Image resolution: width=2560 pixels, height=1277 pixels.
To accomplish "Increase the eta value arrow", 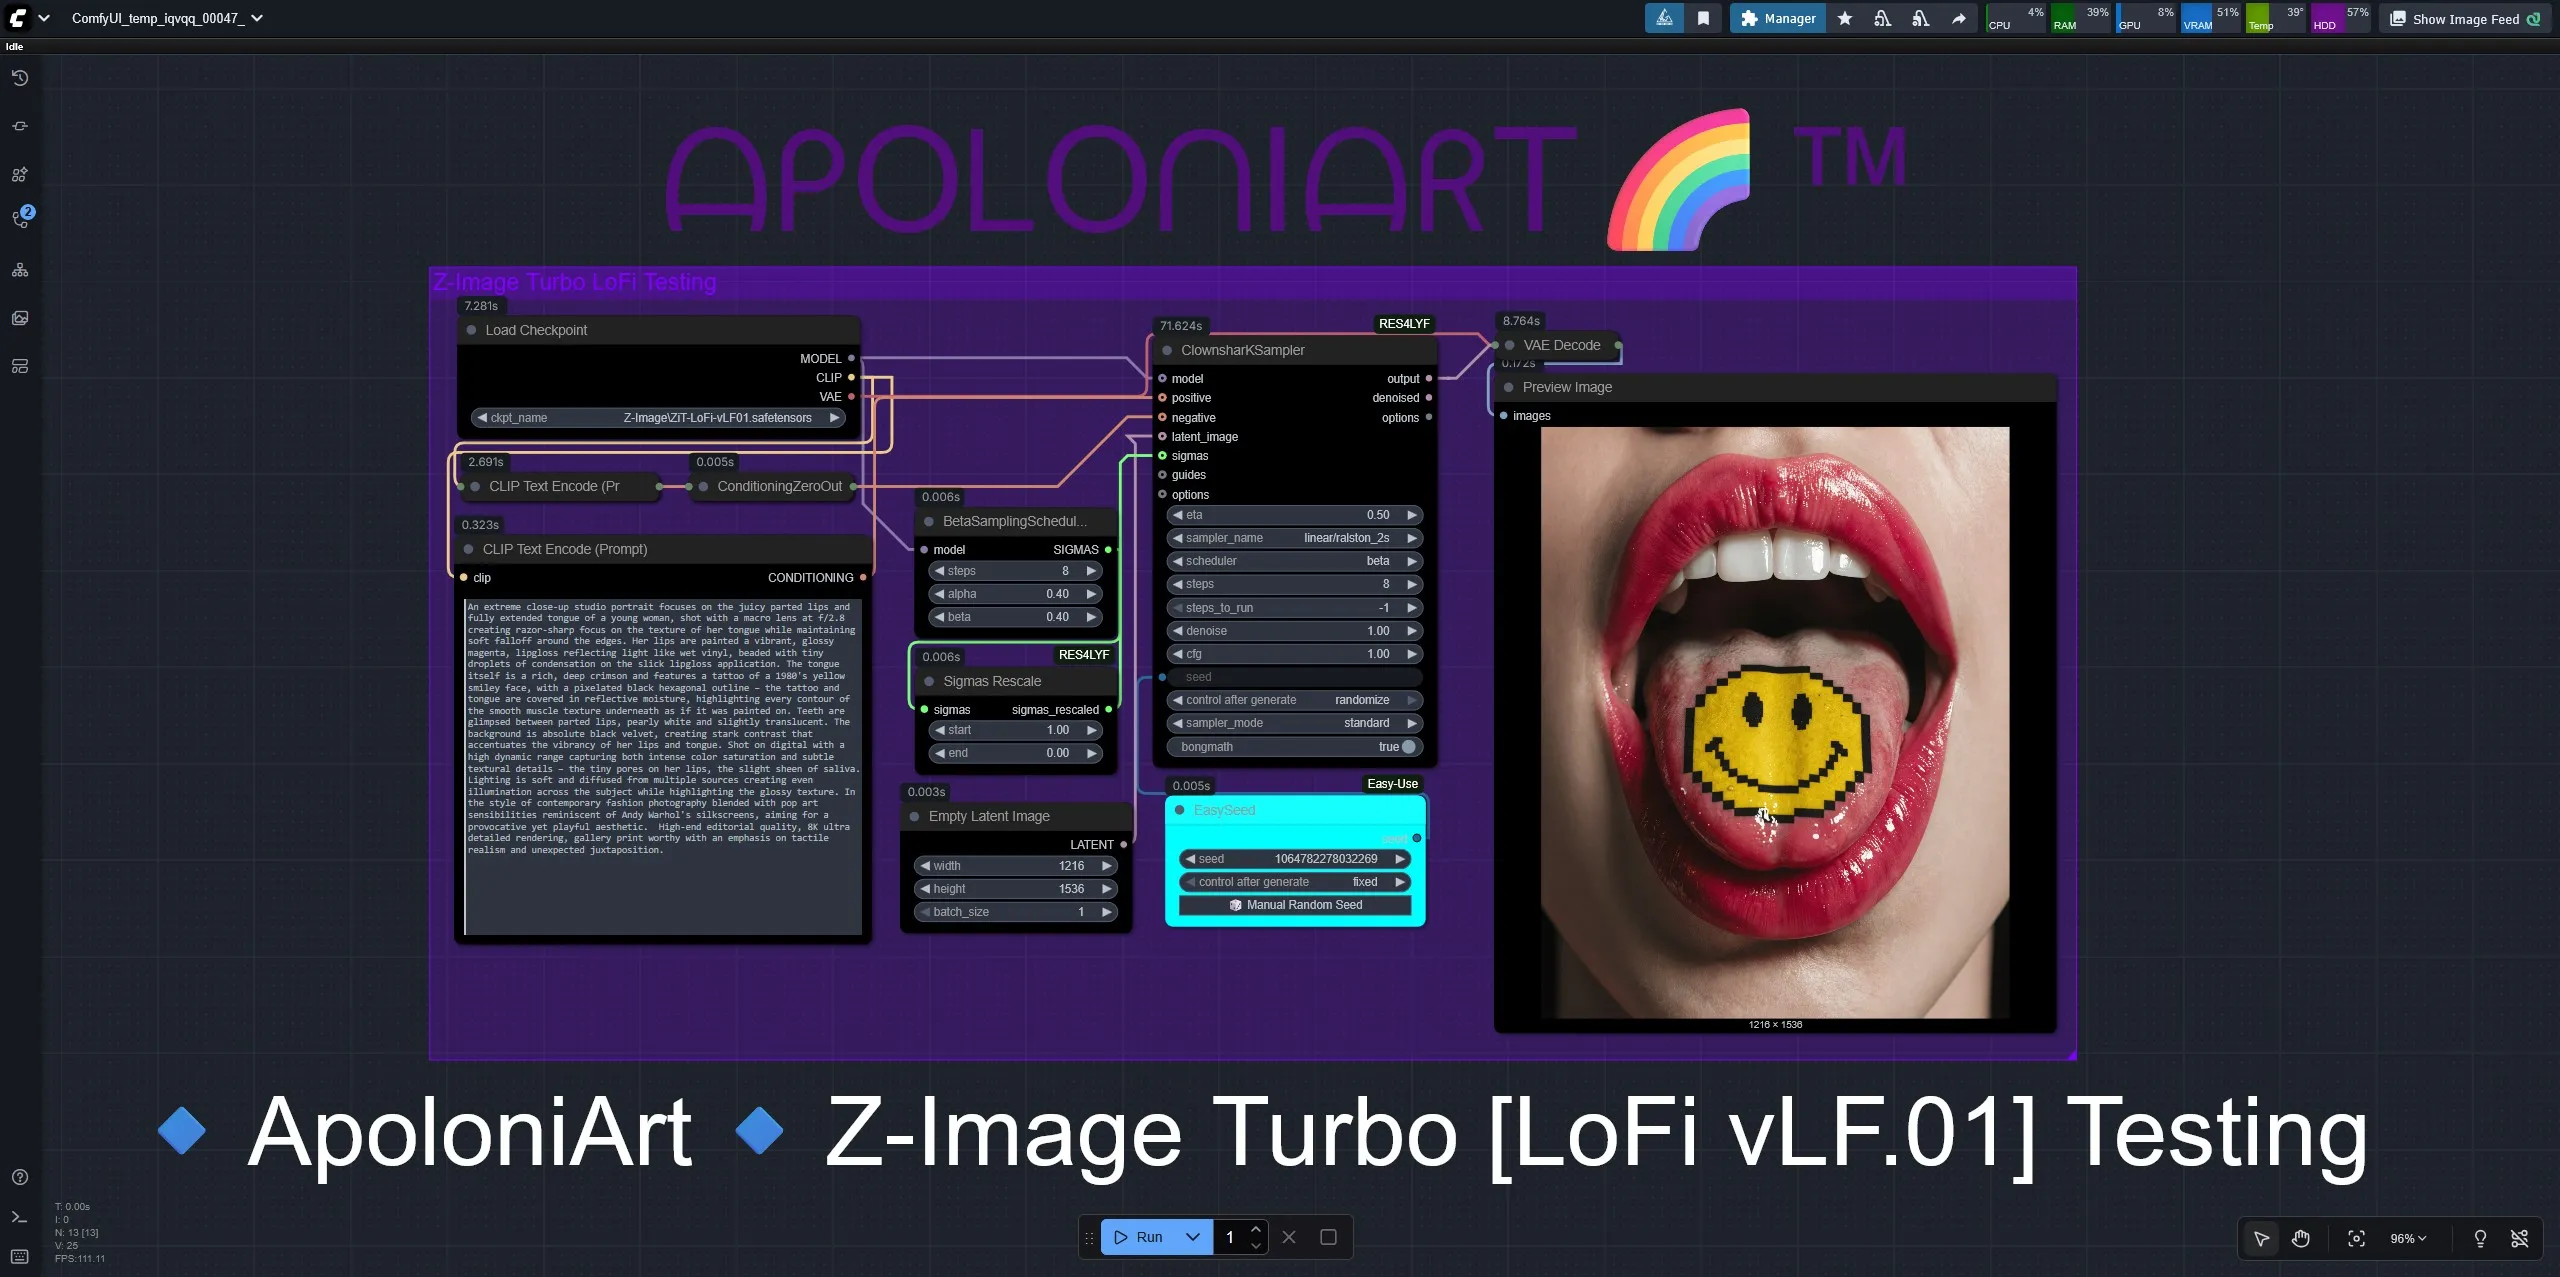I will [x=1412, y=515].
